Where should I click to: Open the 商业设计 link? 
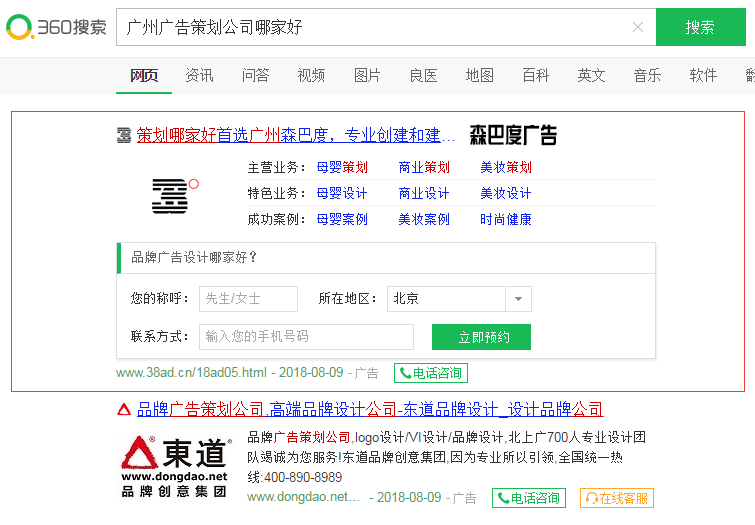click(424, 193)
